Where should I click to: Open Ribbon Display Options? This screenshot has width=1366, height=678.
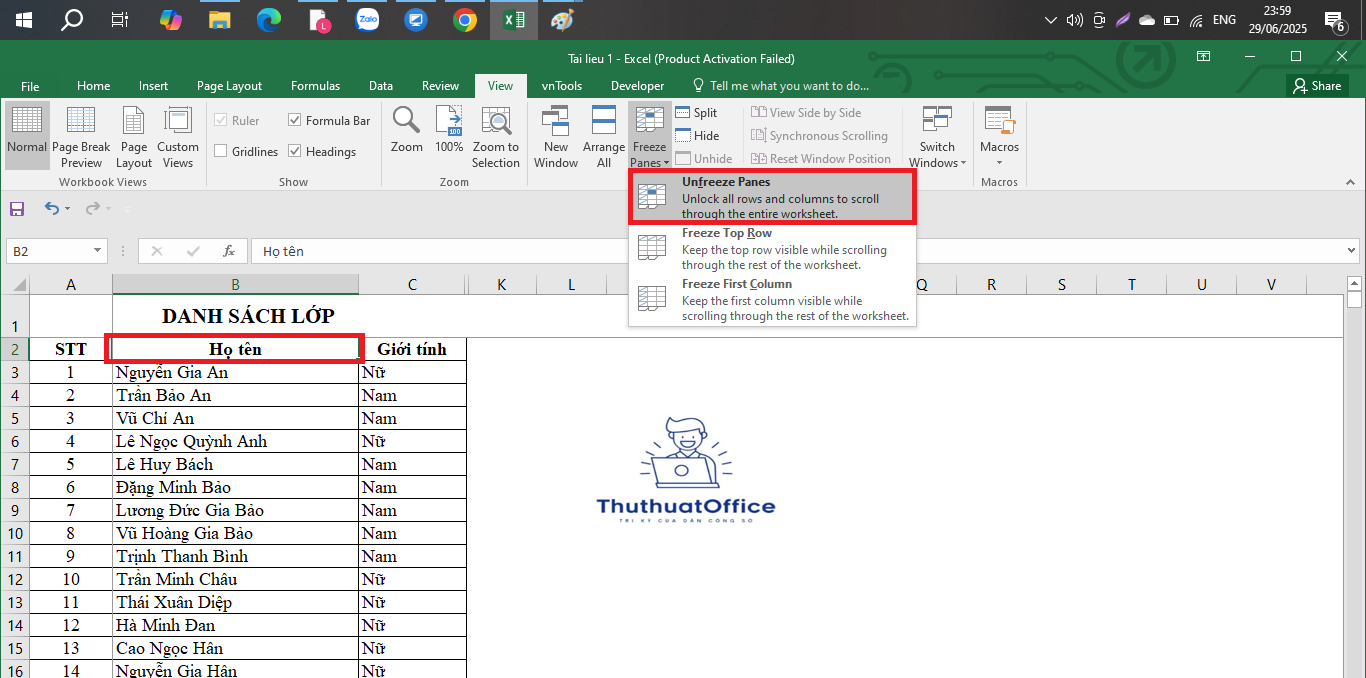[1203, 56]
